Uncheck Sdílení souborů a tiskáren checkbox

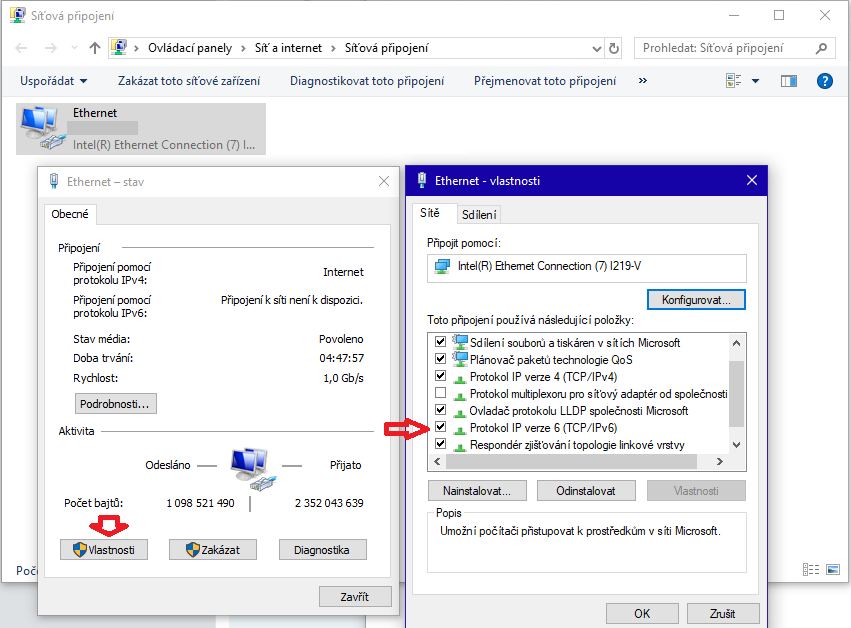441,341
